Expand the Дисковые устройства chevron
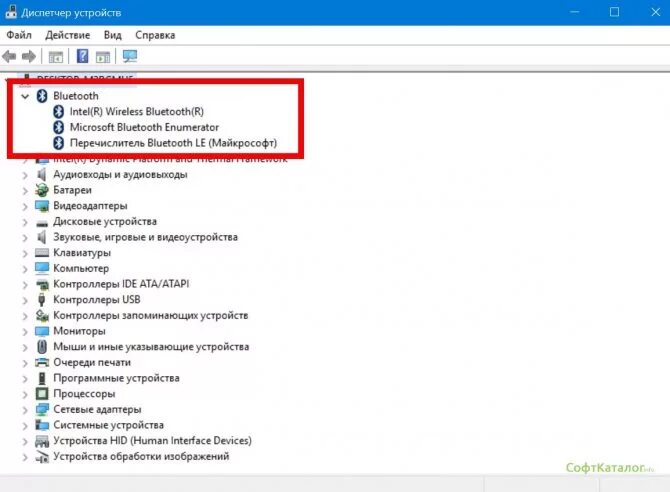670x492 pixels. click(25, 222)
